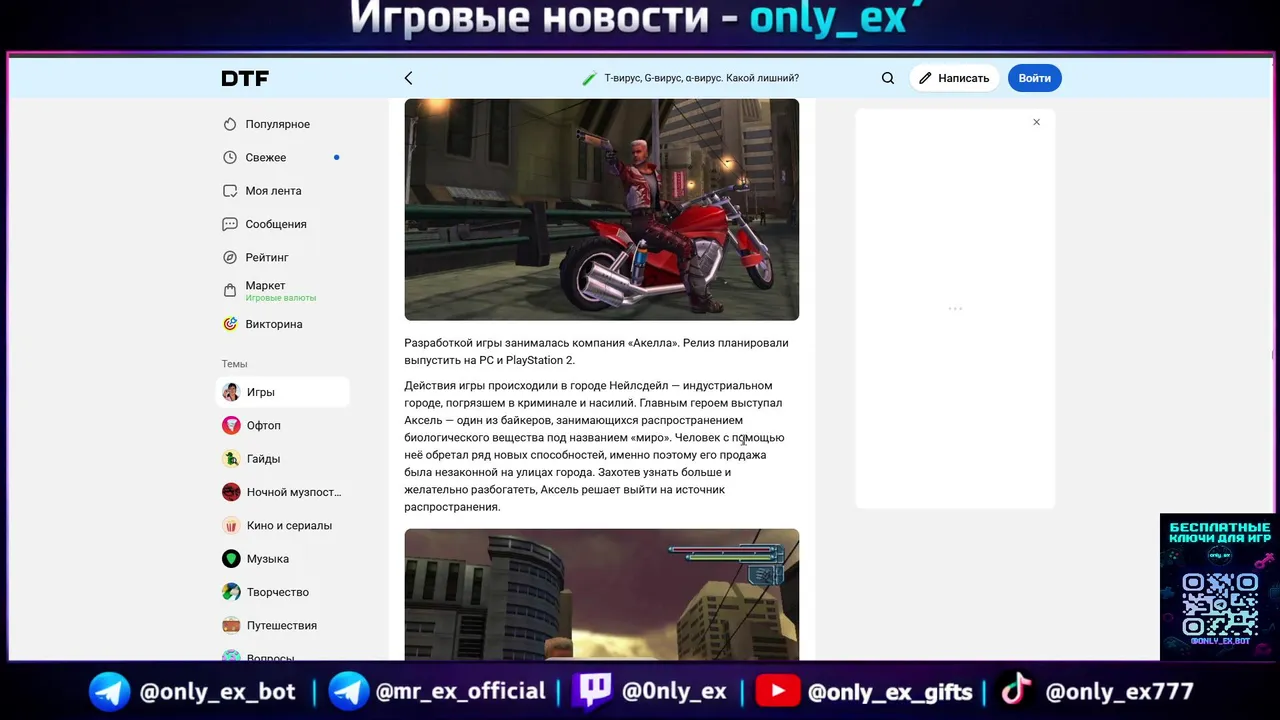Click paragraph starting 'Действия игры происходили'
Image resolution: width=1280 pixels, height=720 pixels.
[596, 446]
